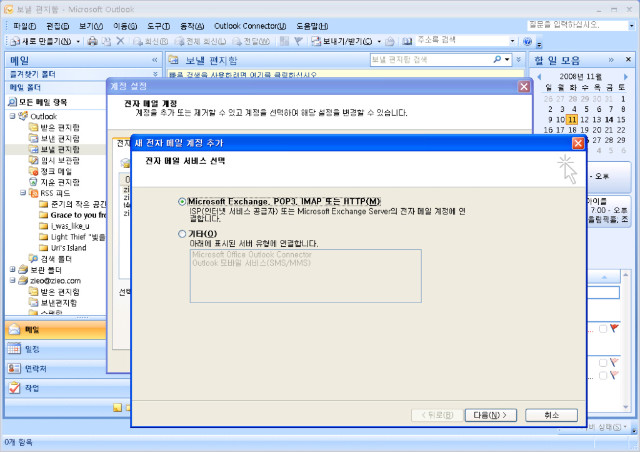This screenshot has height=452, width=640.
Task: Select date 11 in the calendar
Action: coord(572,120)
